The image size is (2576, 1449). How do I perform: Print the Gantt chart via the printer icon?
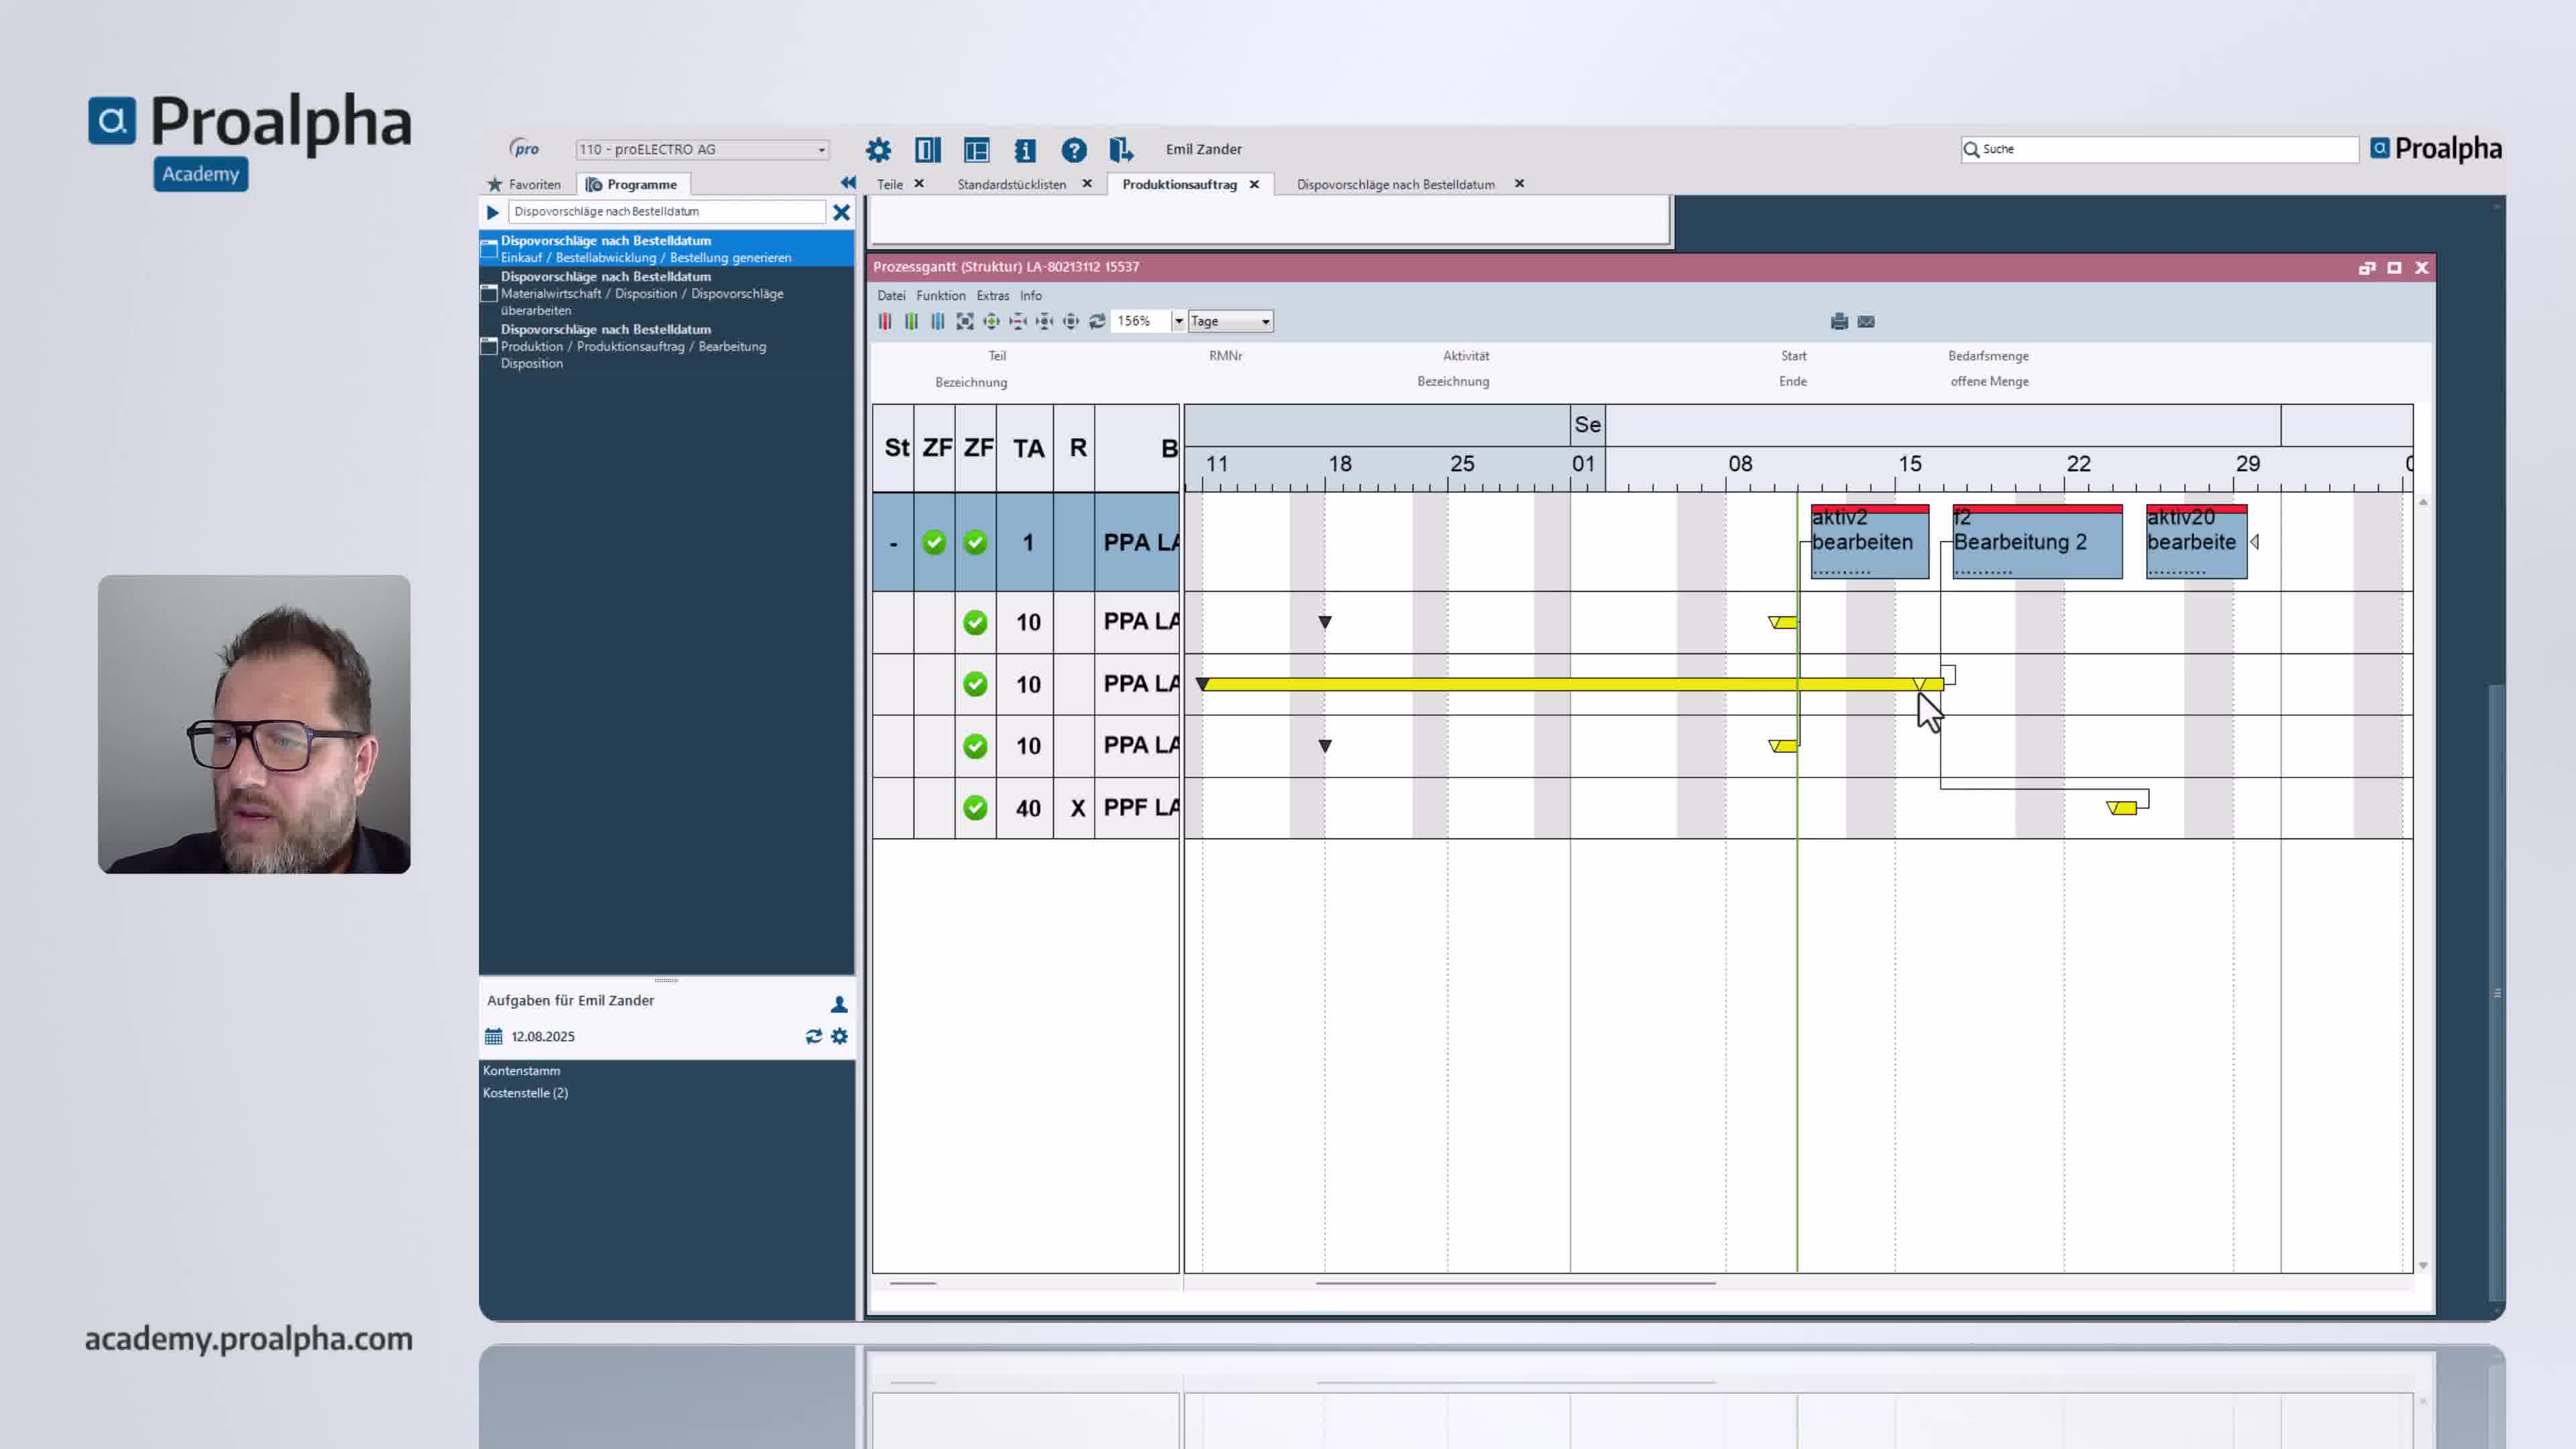pyautogui.click(x=1838, y=322)
